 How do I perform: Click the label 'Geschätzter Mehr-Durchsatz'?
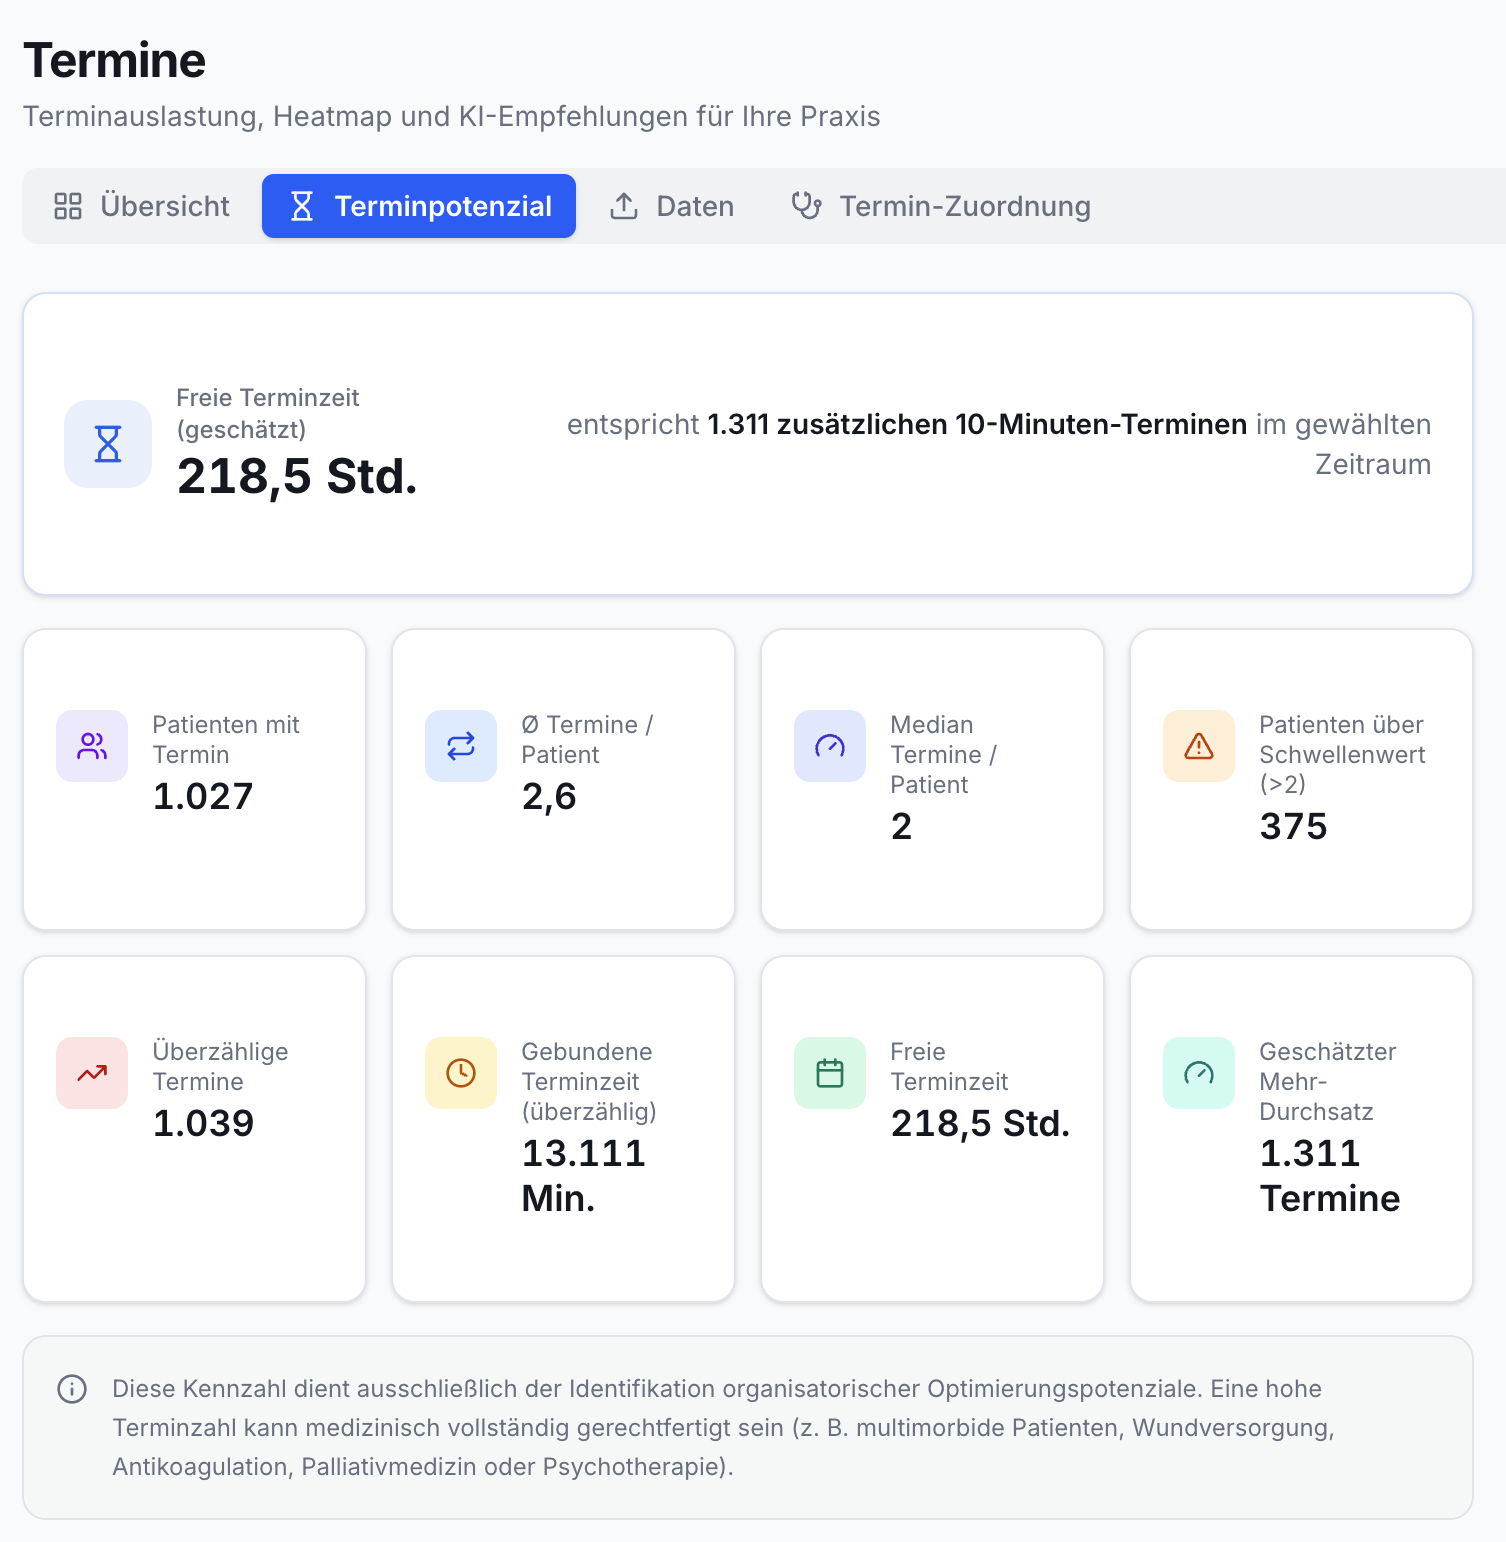1328,1082
